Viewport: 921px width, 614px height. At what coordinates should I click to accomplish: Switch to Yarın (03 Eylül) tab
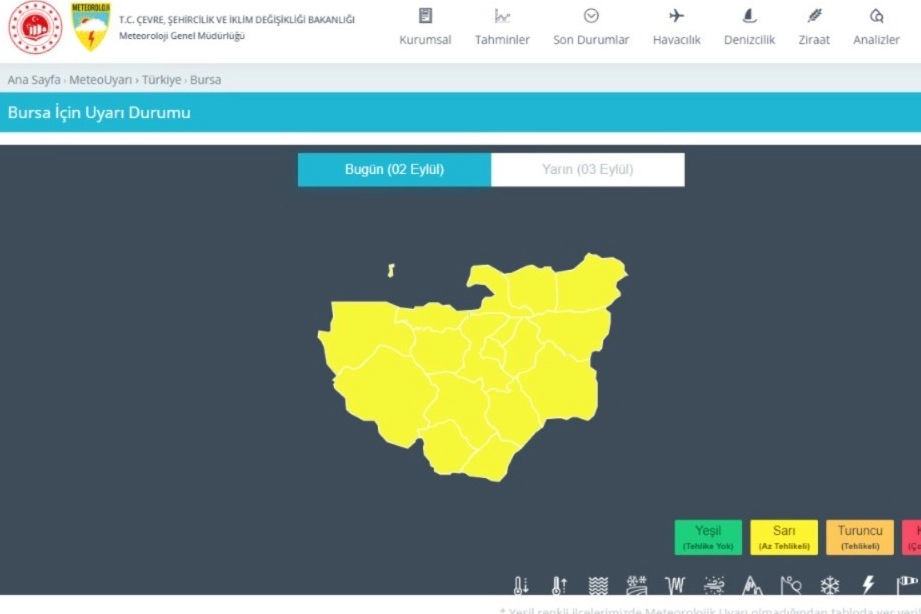point(588,170)
